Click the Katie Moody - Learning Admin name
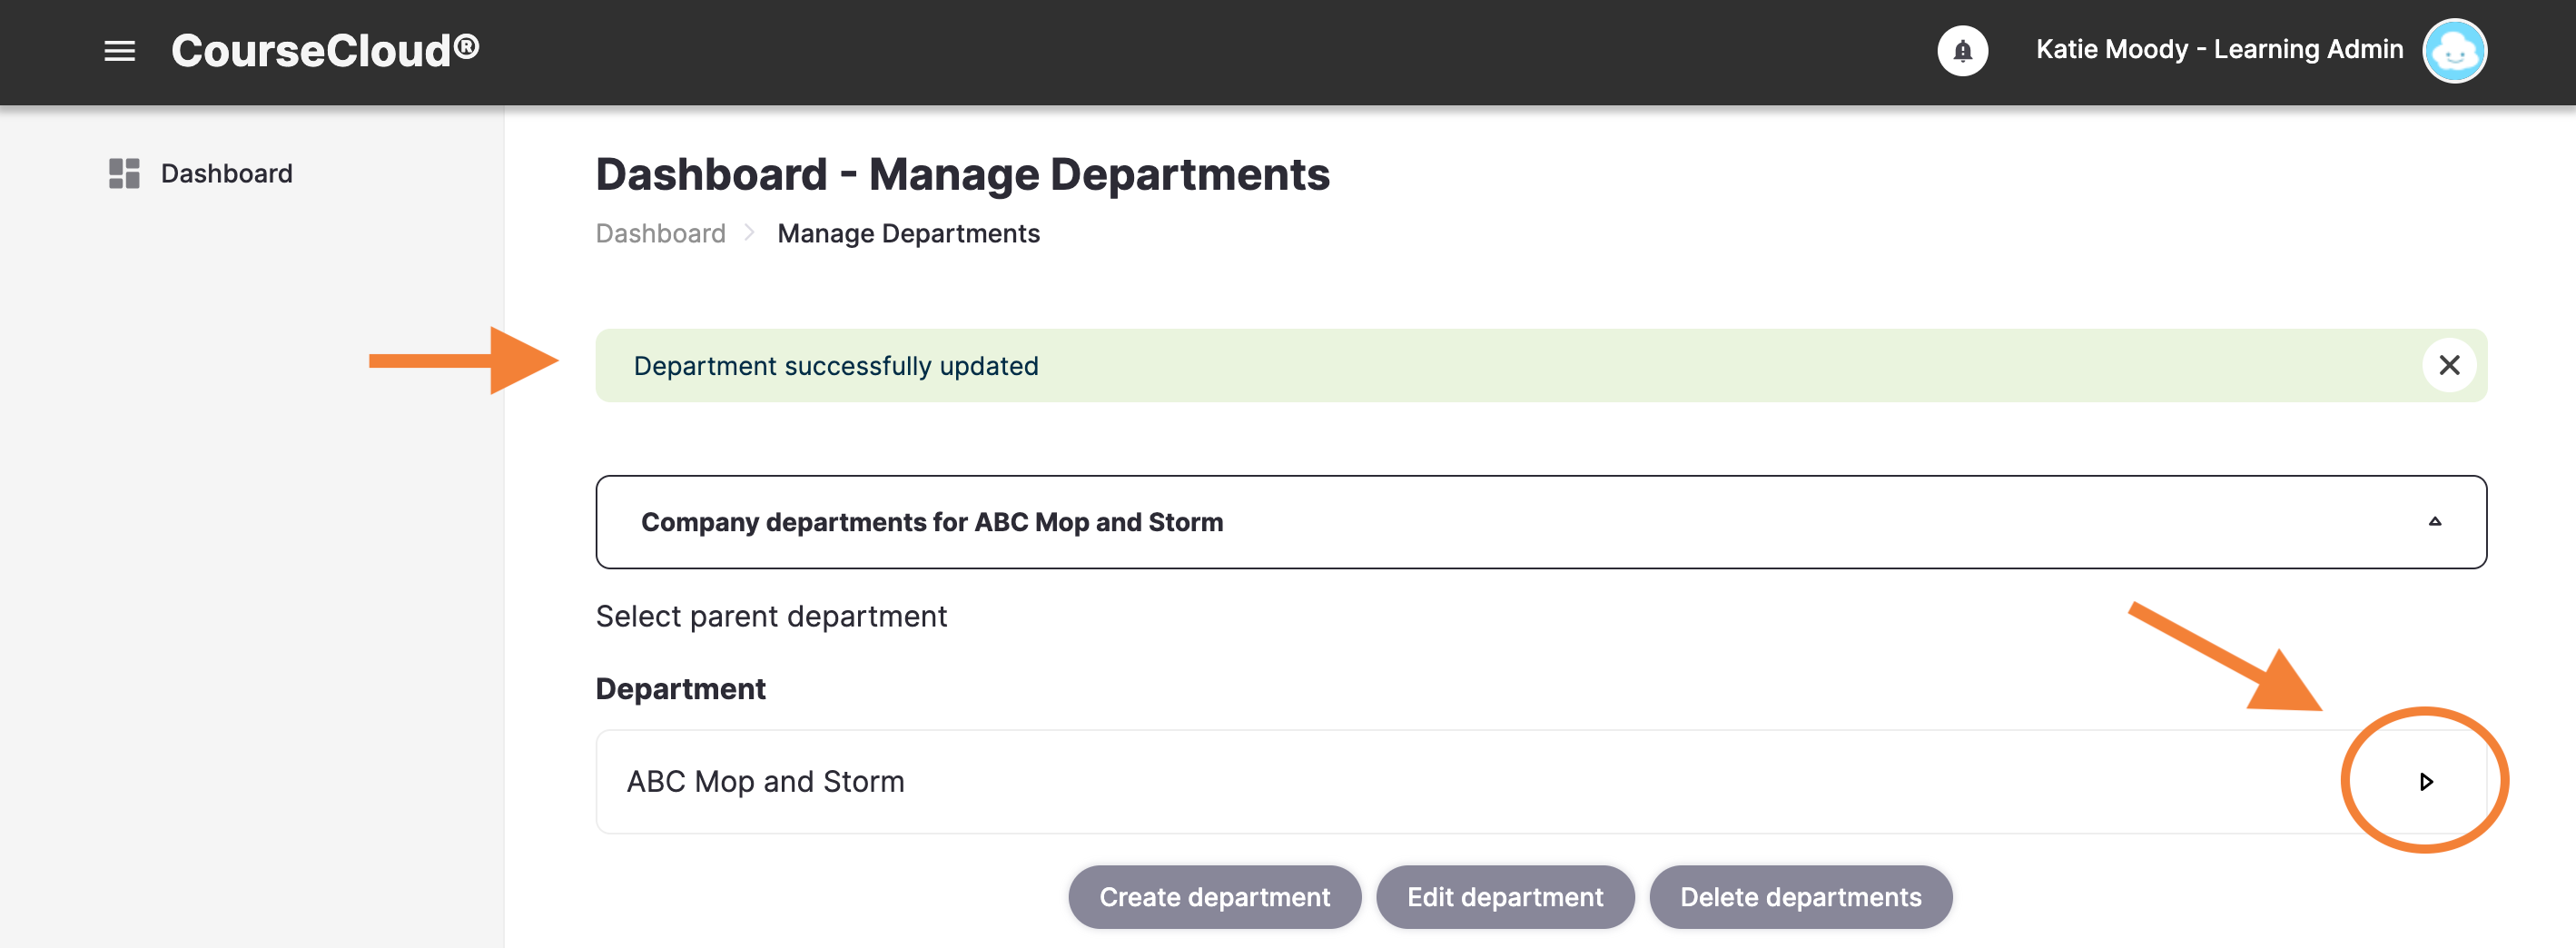 (2219, 49)
